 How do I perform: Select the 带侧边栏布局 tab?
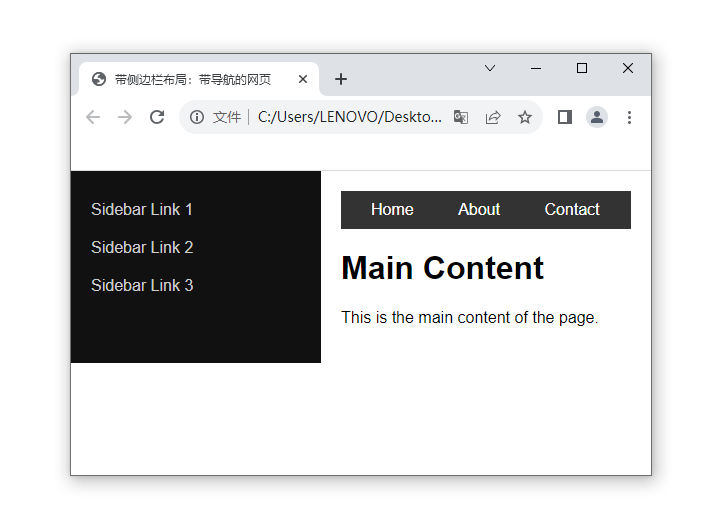click(199, 79)
